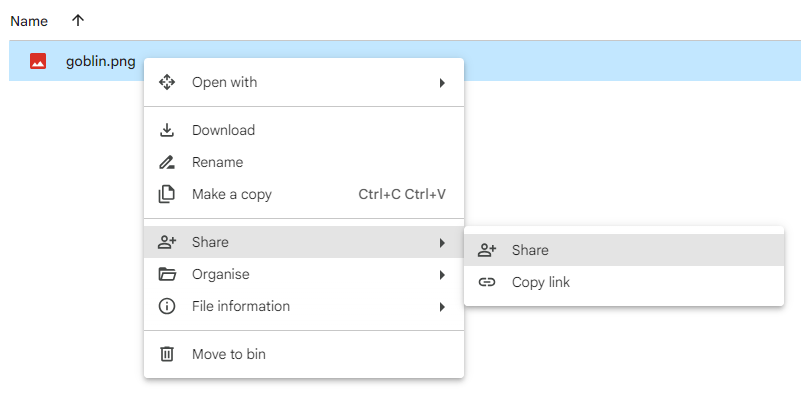801x413 pixels.
Task: Click the four-arrow Open with icon
Action: pos(167,82)
